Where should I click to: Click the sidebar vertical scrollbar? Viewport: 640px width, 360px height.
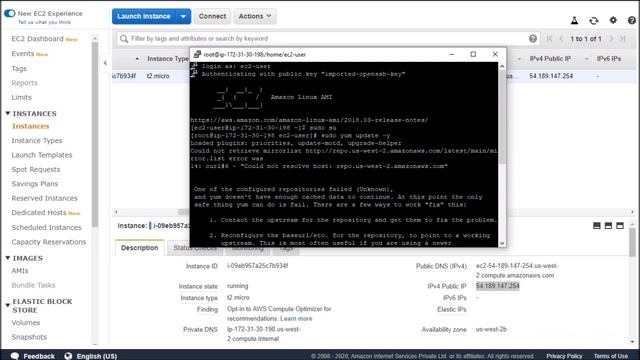95,135
